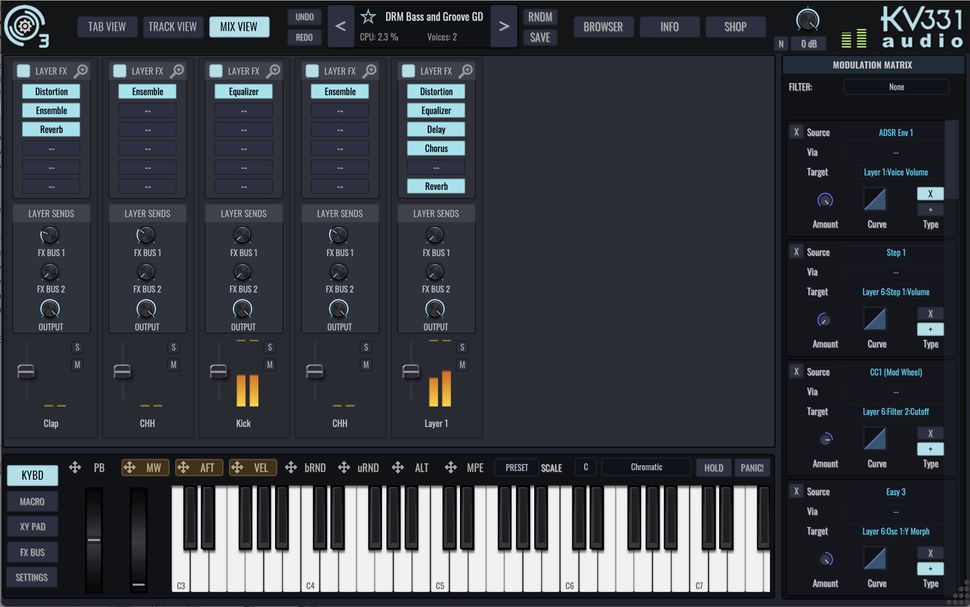Select the FX BUS tab on the left
Image resolution: width=970 pixels, height=607 pixels.
point(31,551)
